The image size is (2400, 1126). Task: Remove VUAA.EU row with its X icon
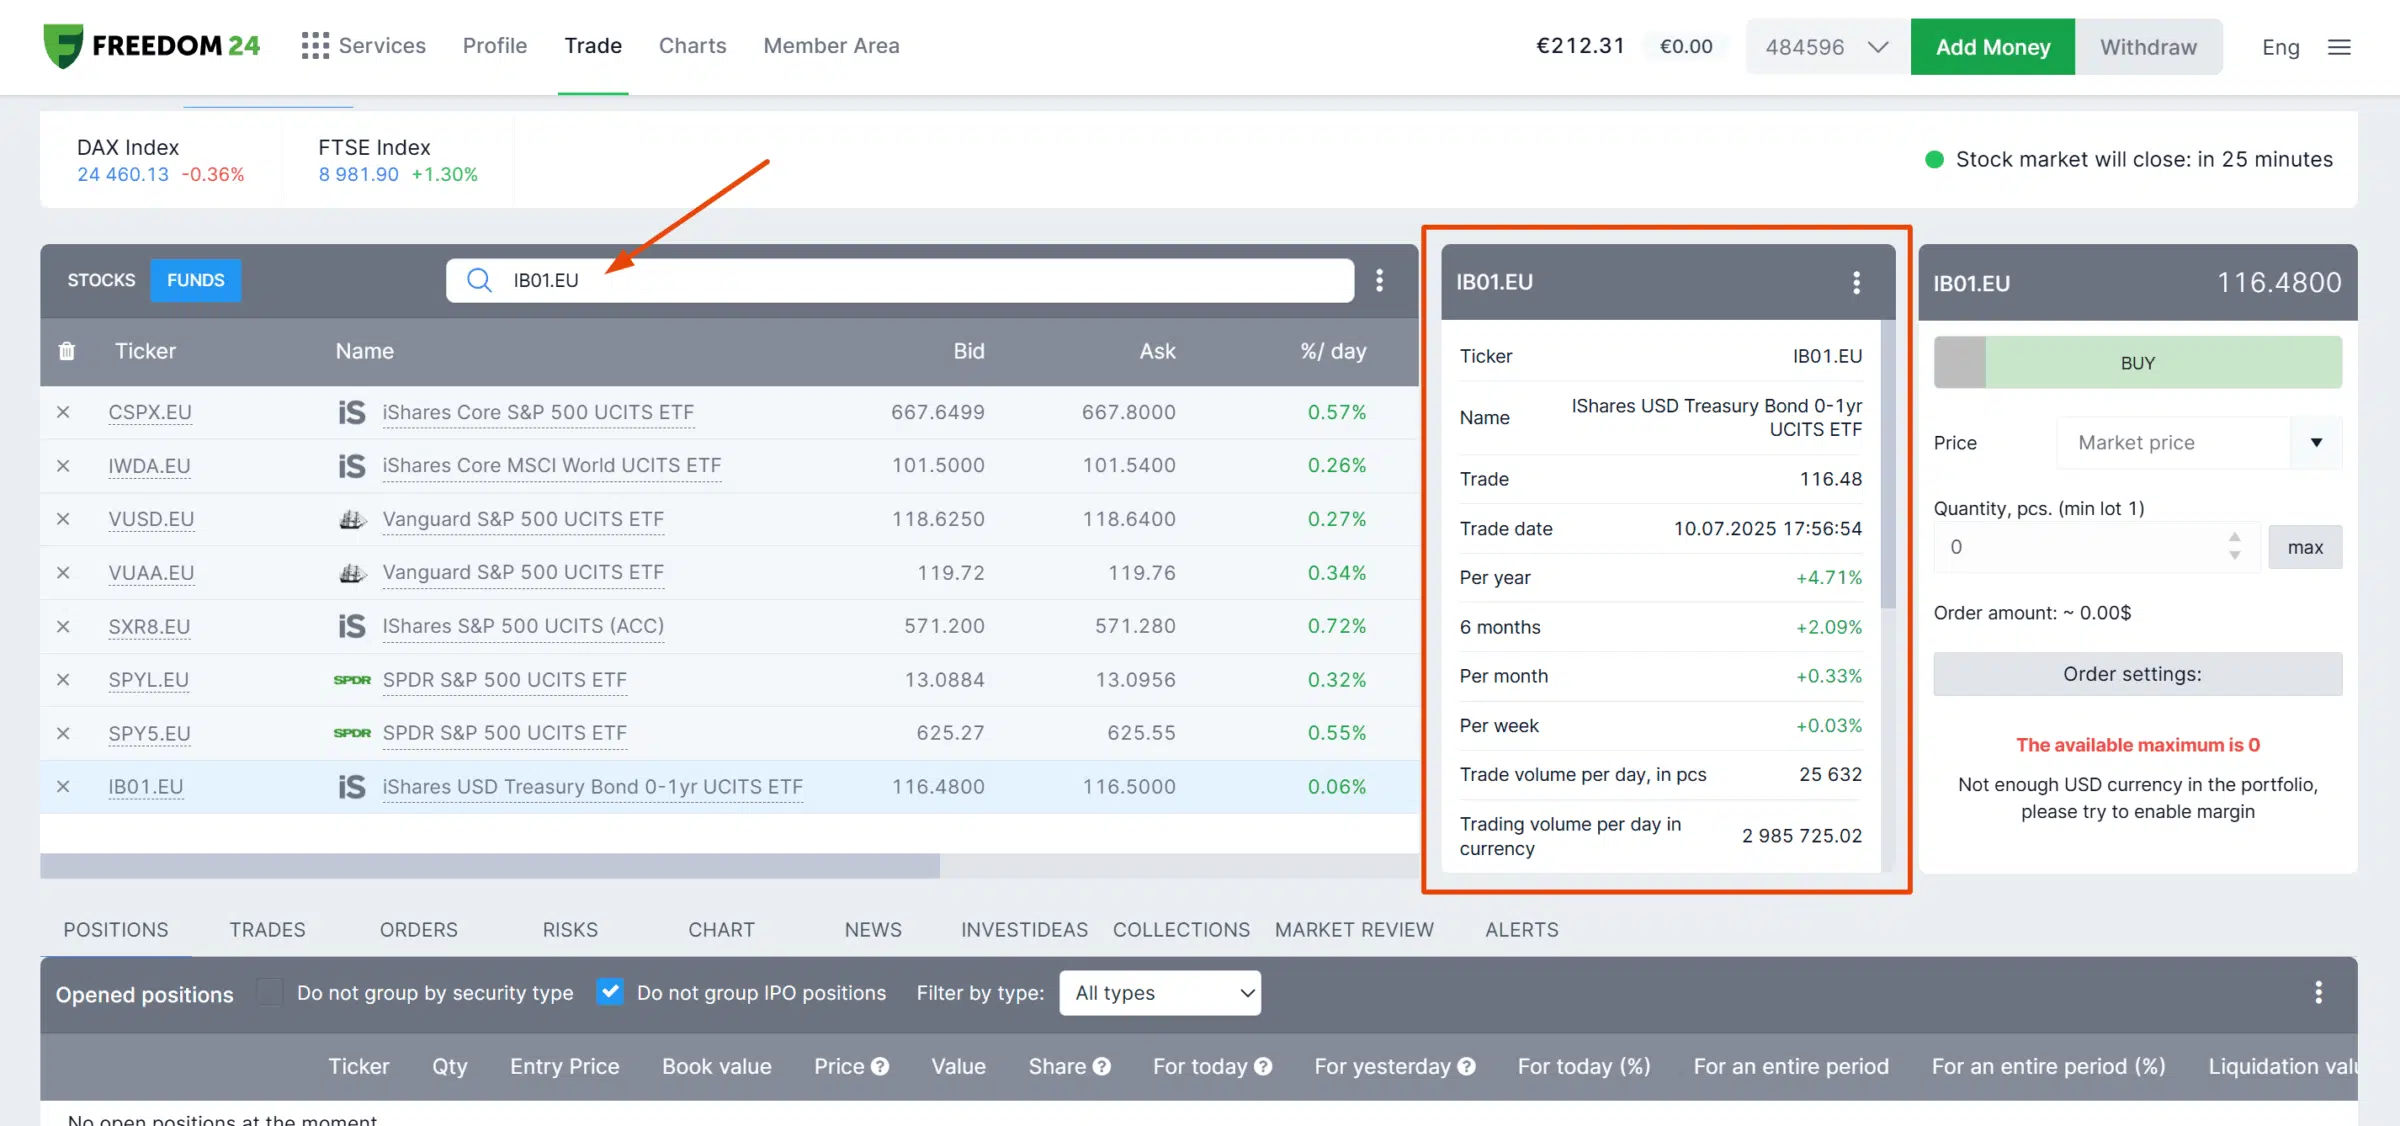(x=63, y=573)
